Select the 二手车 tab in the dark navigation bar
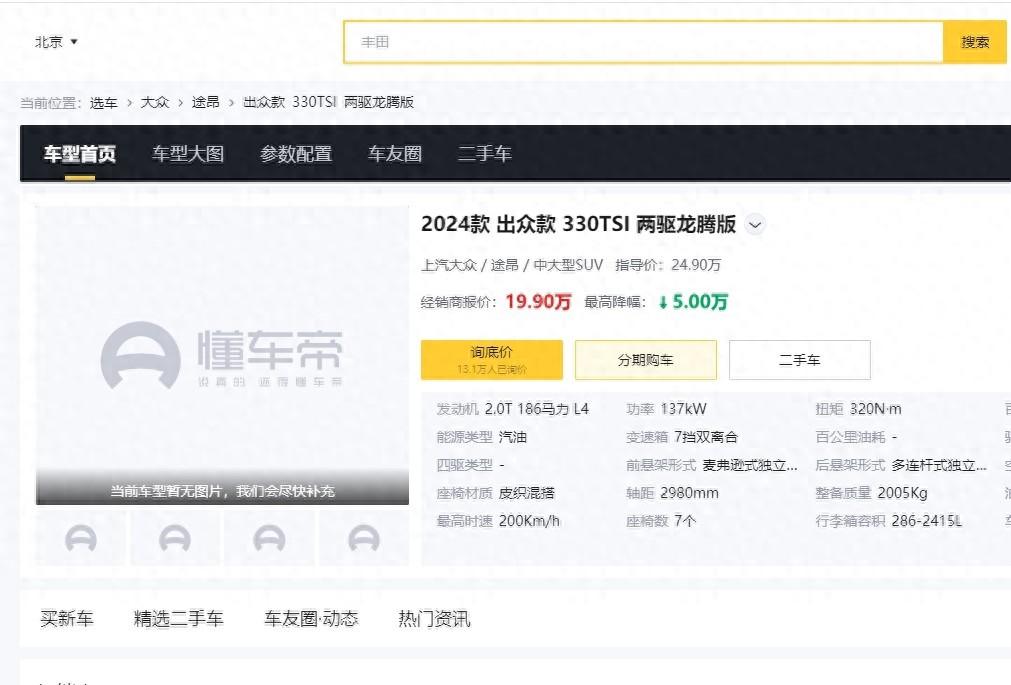1011x685 pixels. (x=484, y=154)
